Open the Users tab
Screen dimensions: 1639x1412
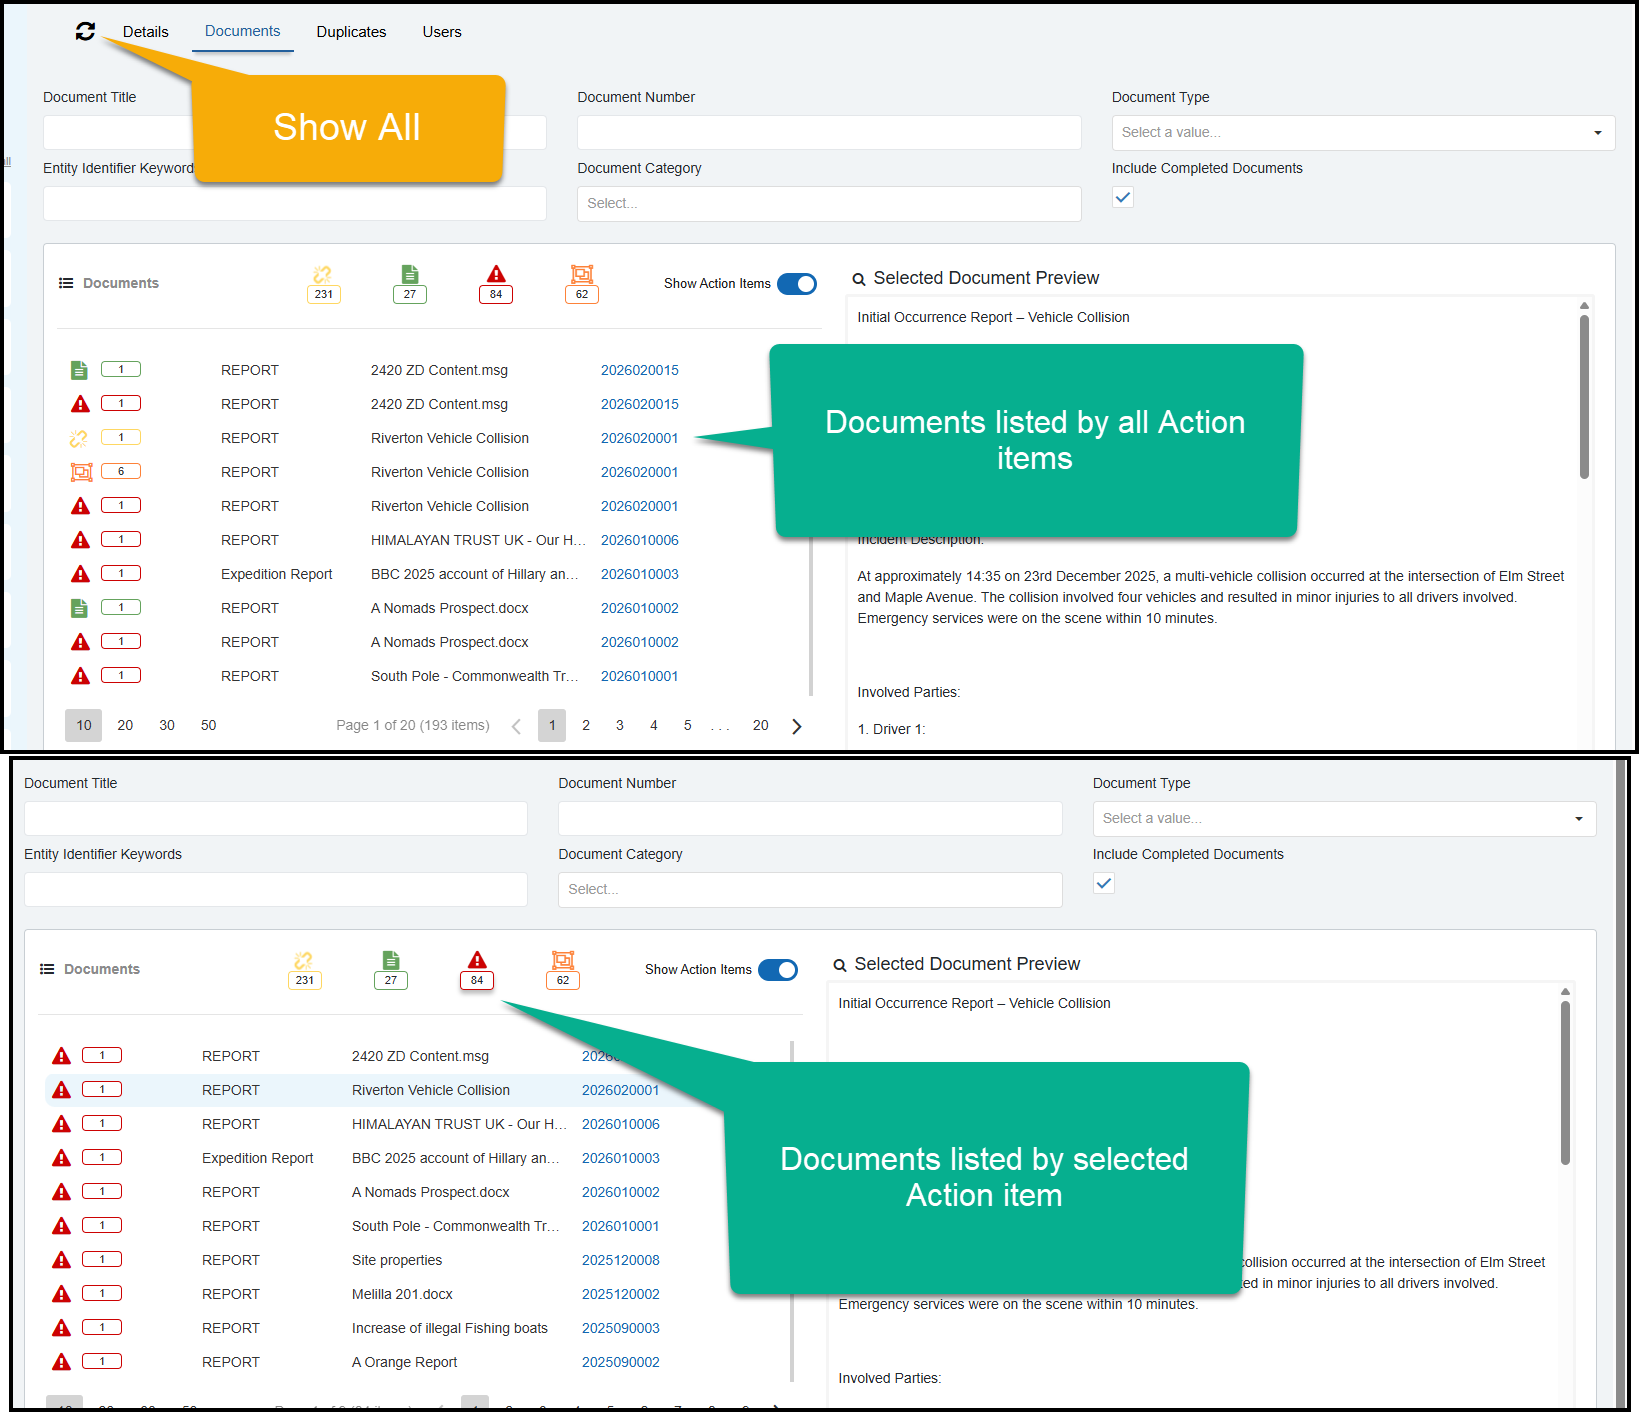click(441, 32)
